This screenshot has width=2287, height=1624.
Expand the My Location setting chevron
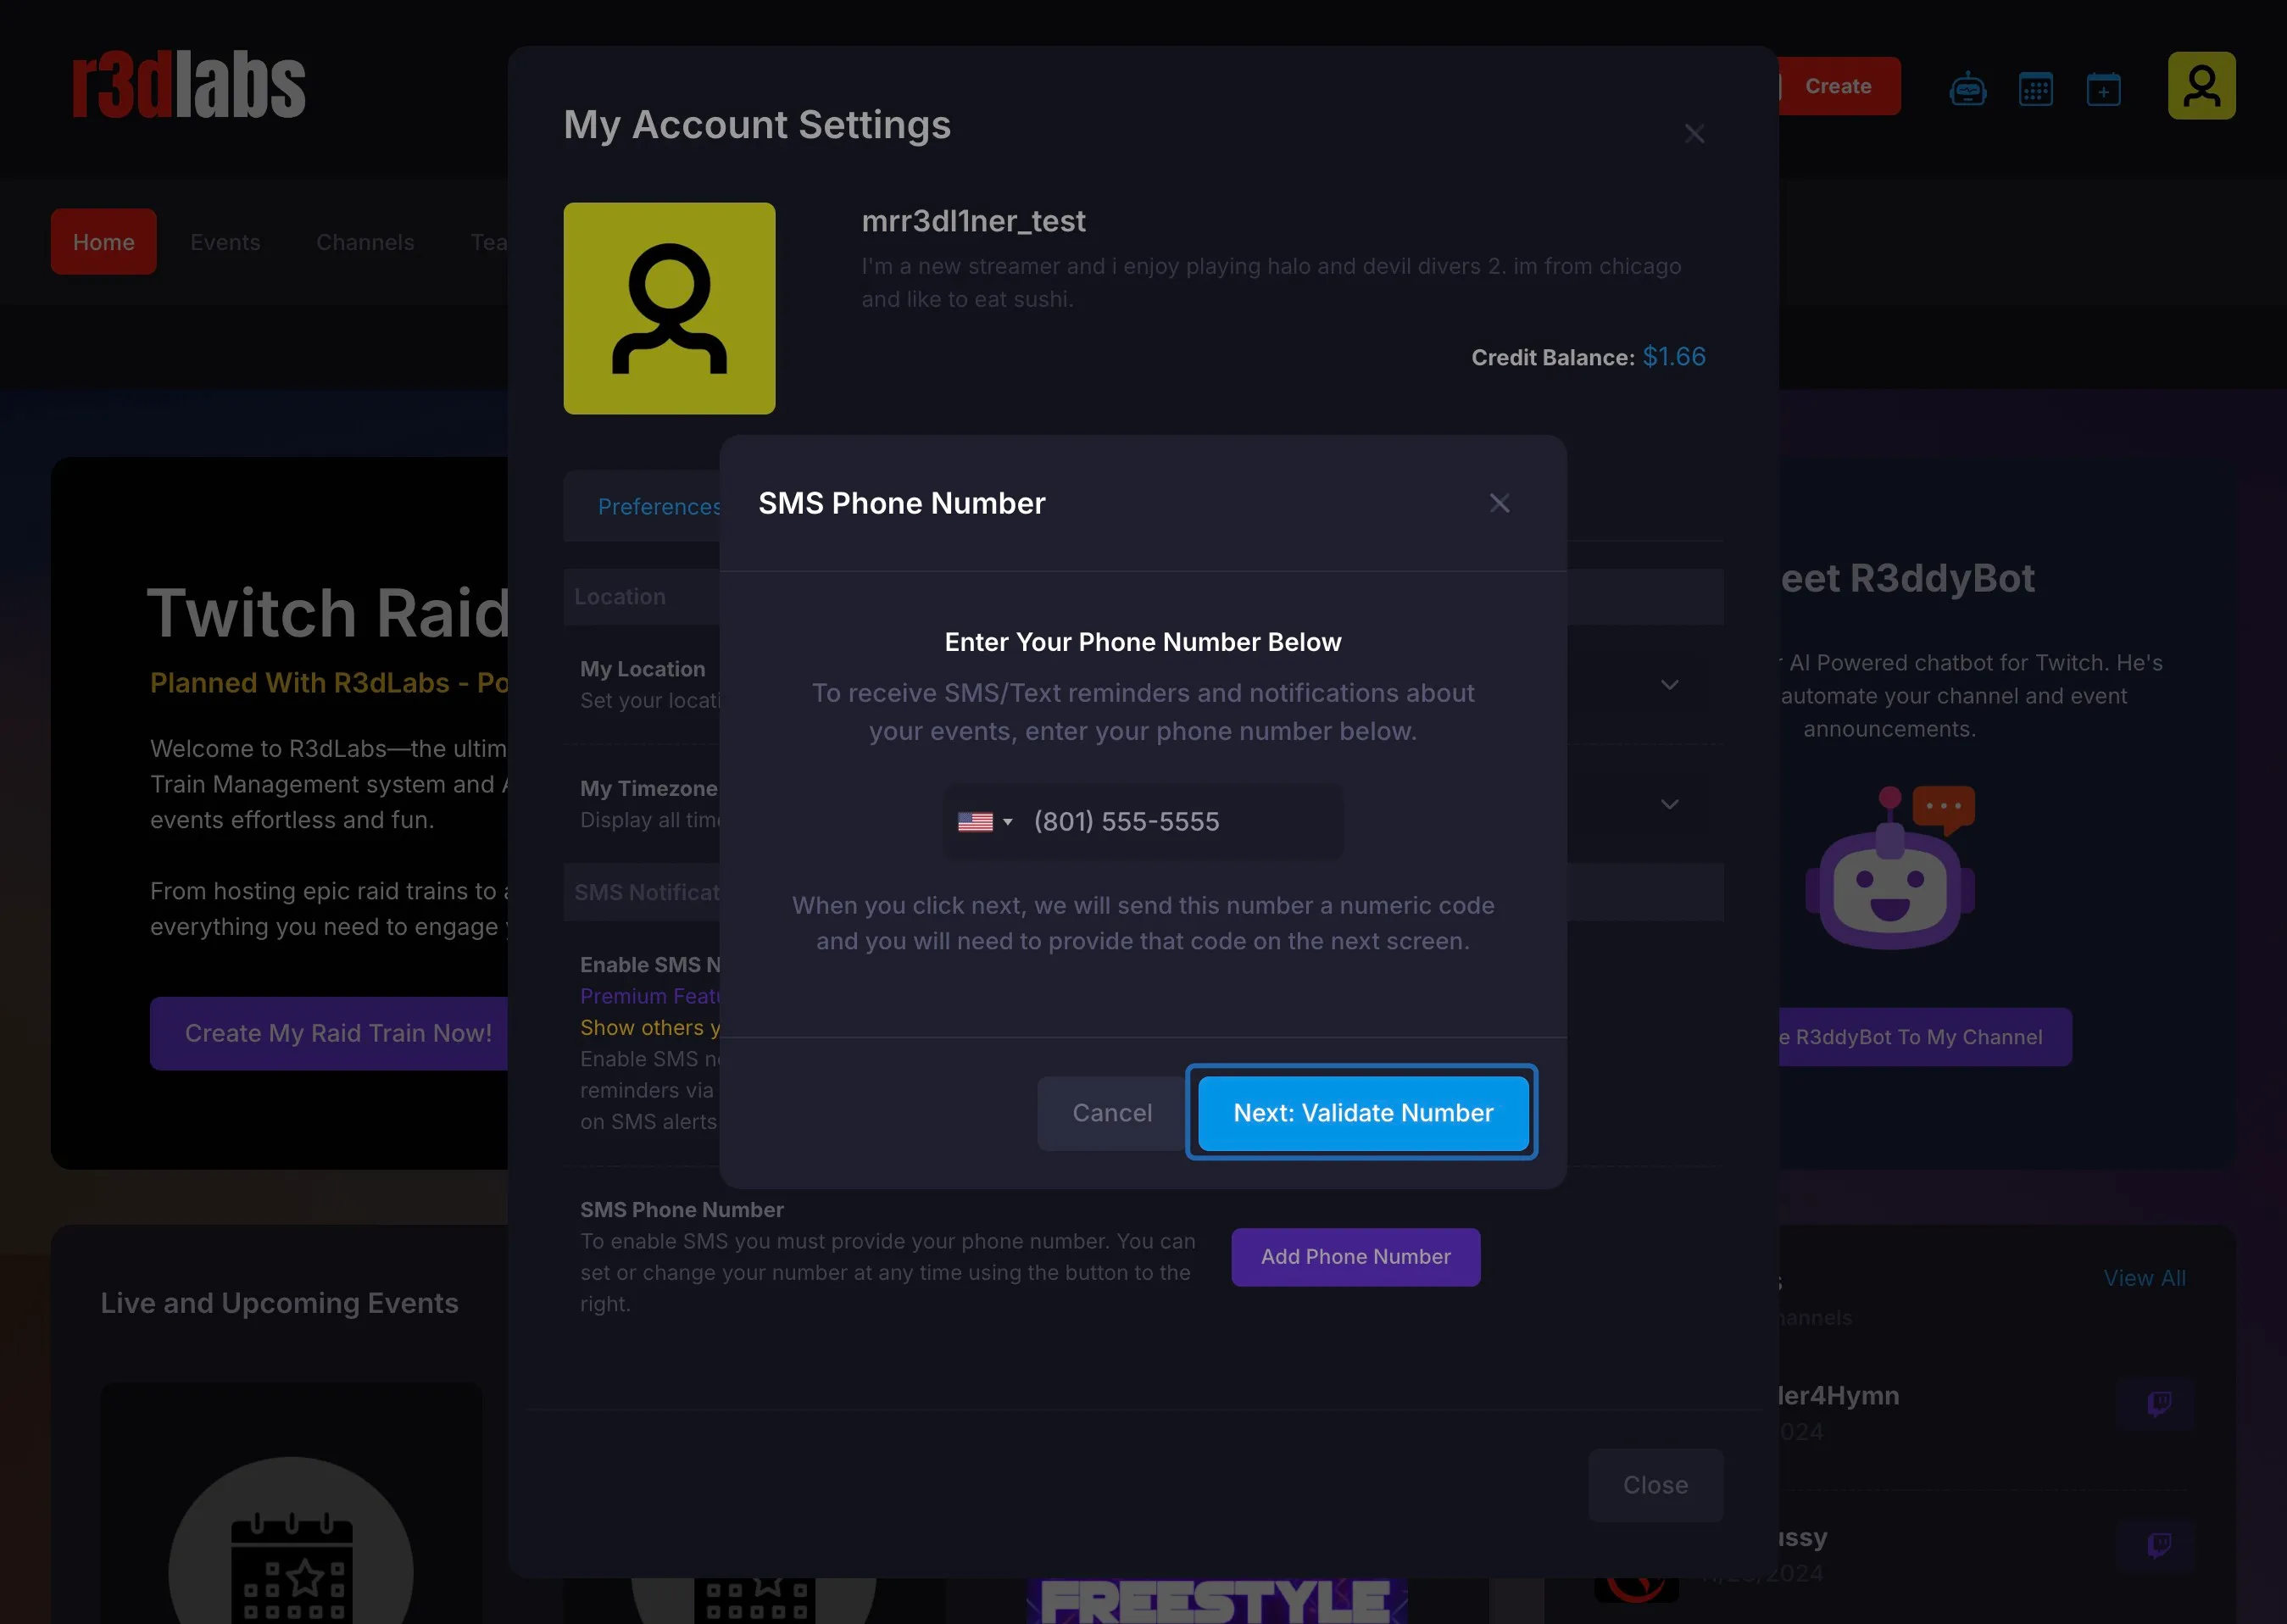click(x=1669, y=685)
